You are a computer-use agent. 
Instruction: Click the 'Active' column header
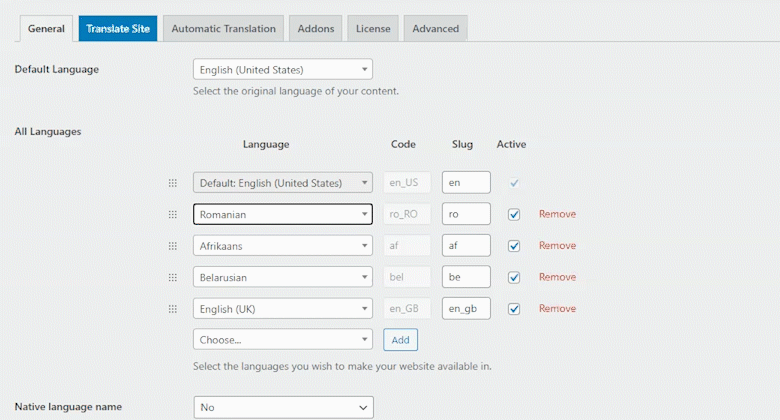point(511,144)
